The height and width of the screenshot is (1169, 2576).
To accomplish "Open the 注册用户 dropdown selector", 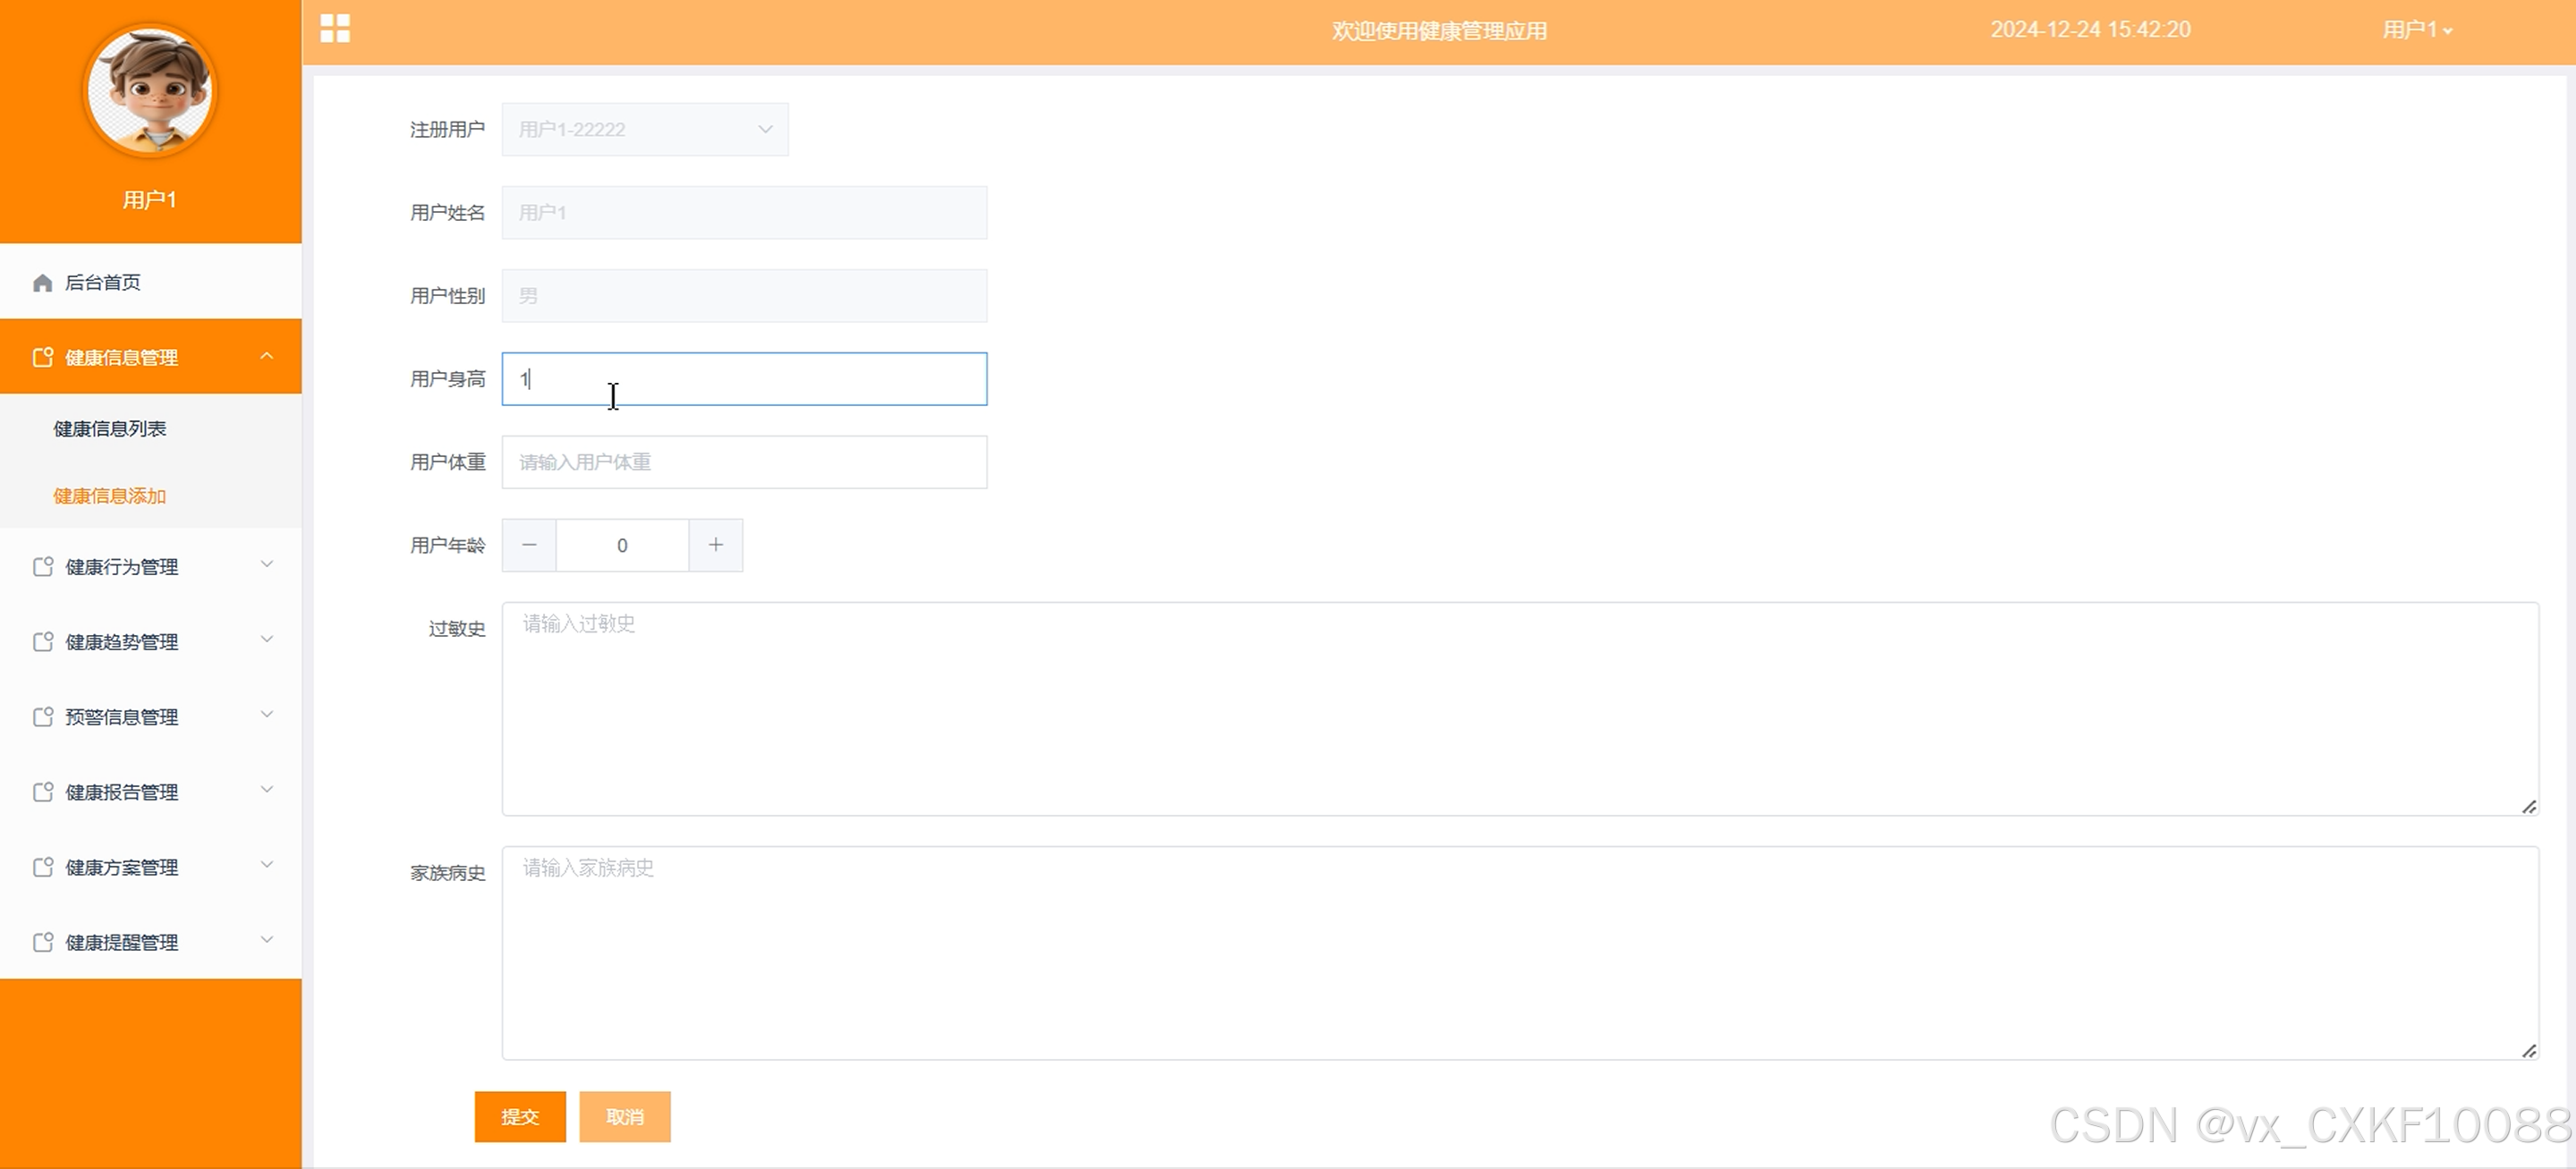I will coord(645,129).
